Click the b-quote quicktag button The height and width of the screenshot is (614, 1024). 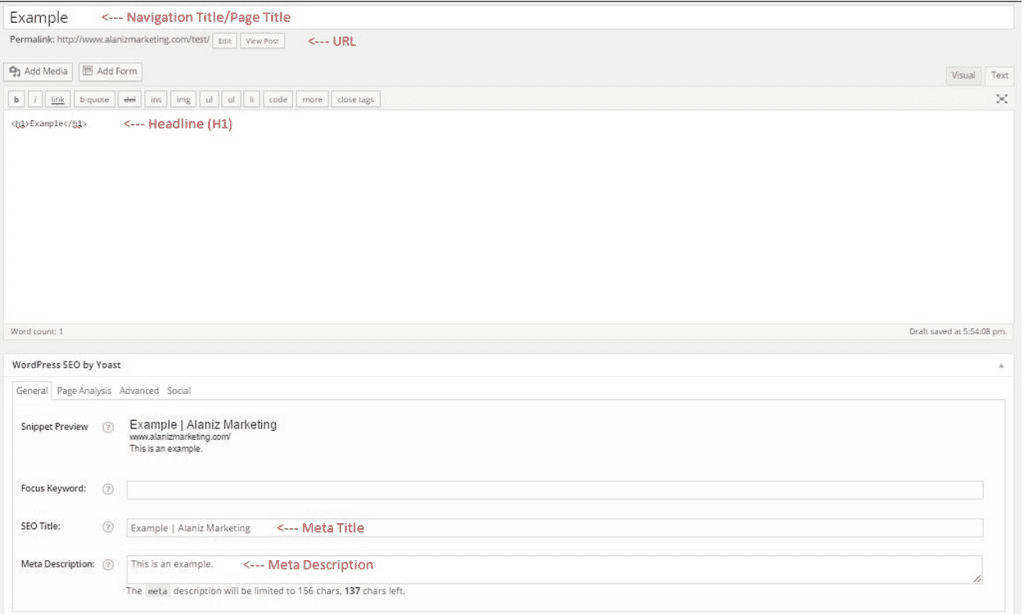[94, 100]
